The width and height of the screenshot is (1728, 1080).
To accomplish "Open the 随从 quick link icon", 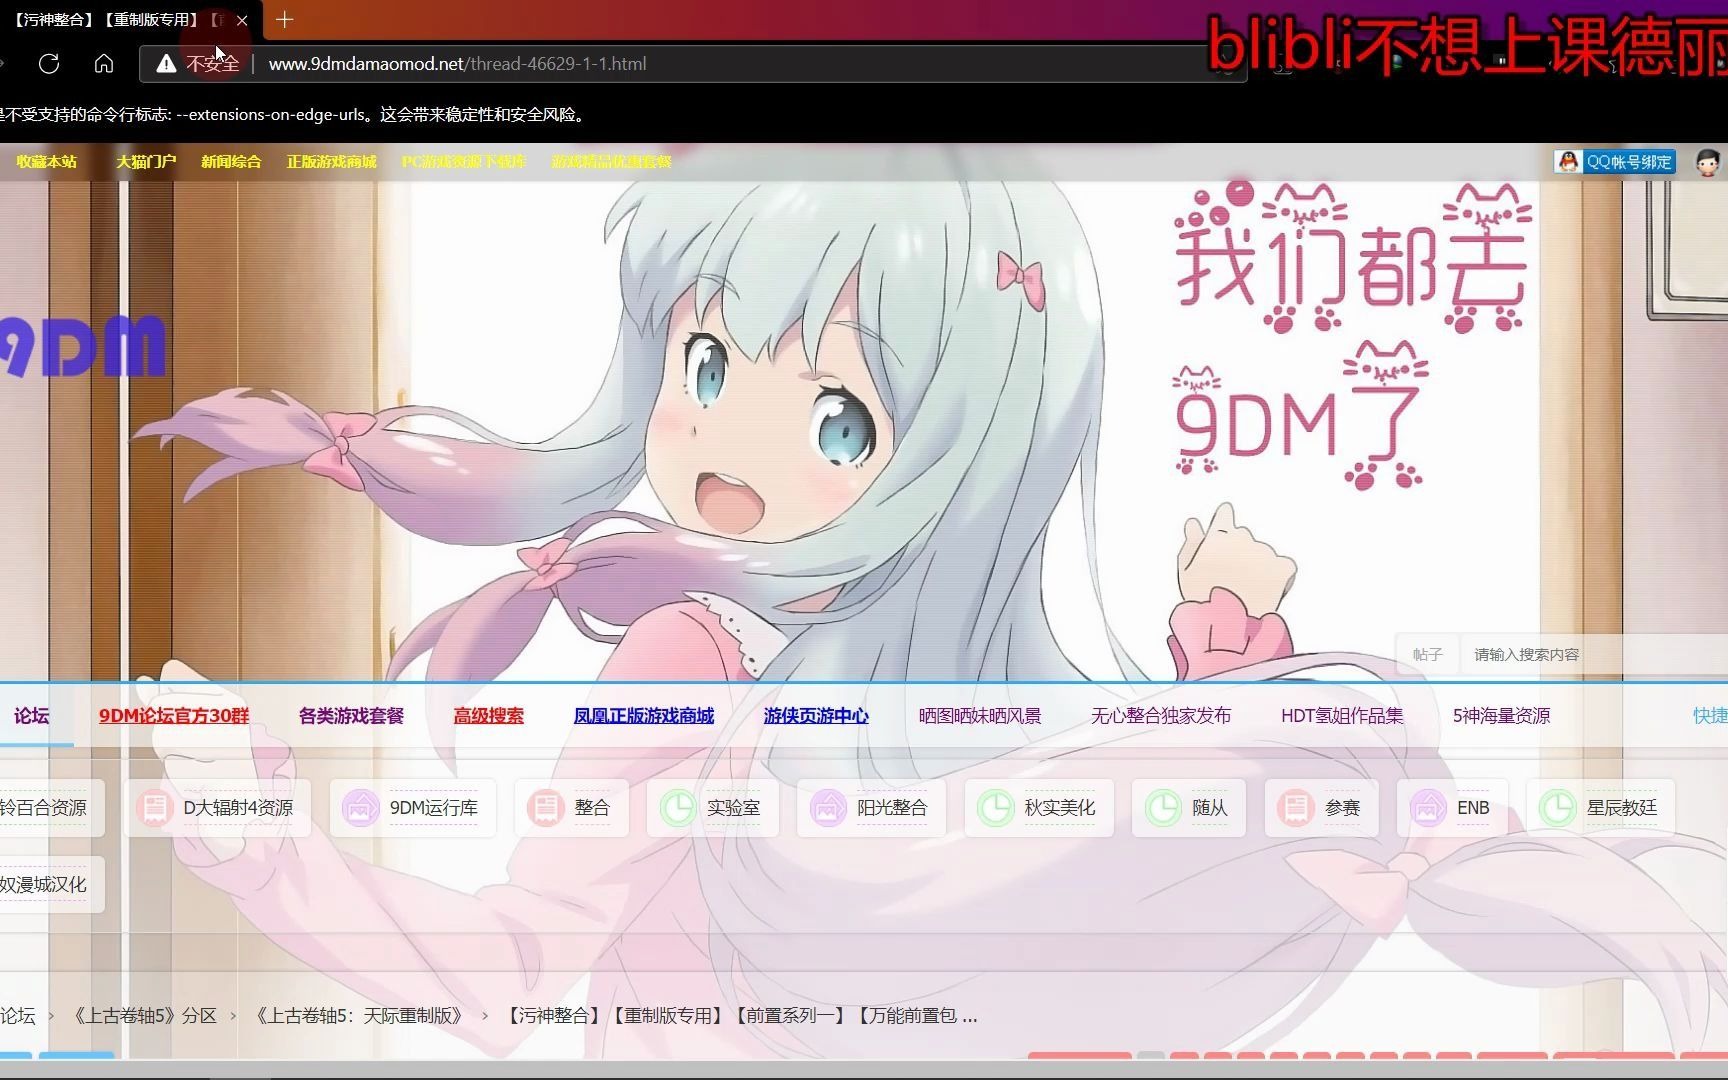I will coord(1163,807).
